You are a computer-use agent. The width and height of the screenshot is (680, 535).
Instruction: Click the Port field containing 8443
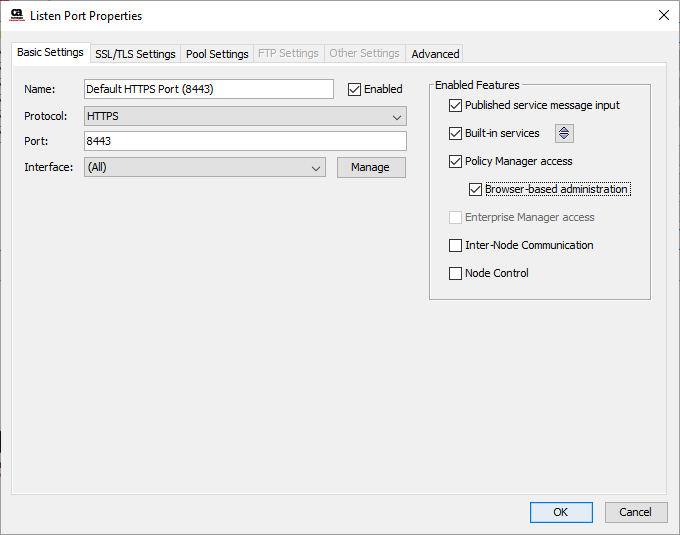[x=245, y=141]
